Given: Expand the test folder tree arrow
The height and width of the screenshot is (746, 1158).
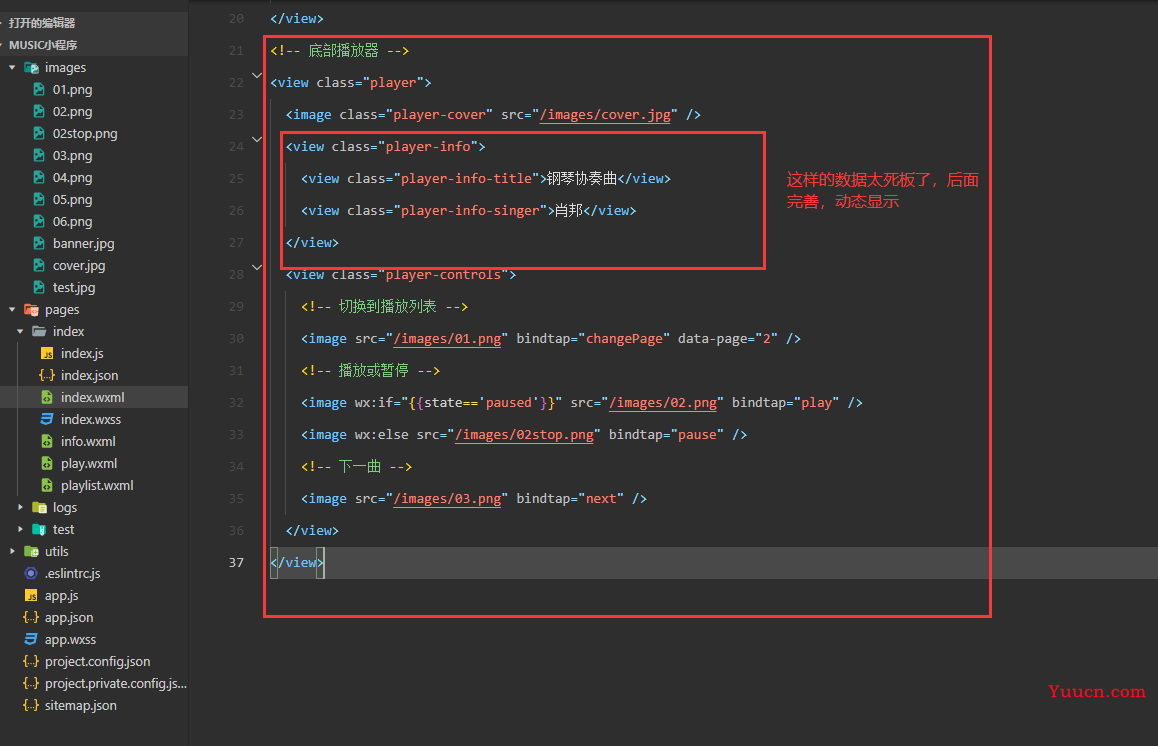Looking at the screenshot, I should click(20, 530).
